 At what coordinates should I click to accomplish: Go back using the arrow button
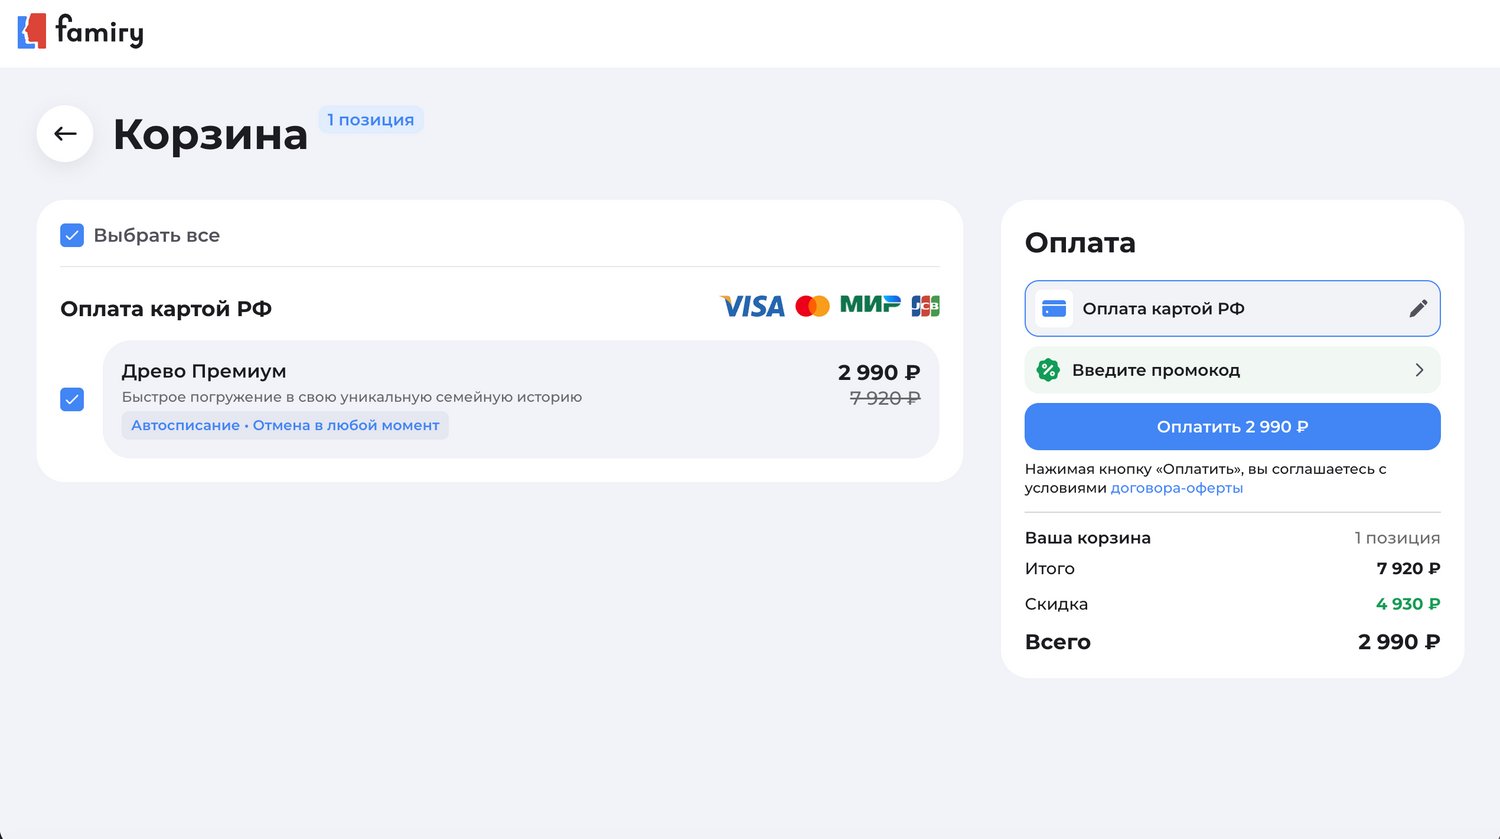pos(65,134)
